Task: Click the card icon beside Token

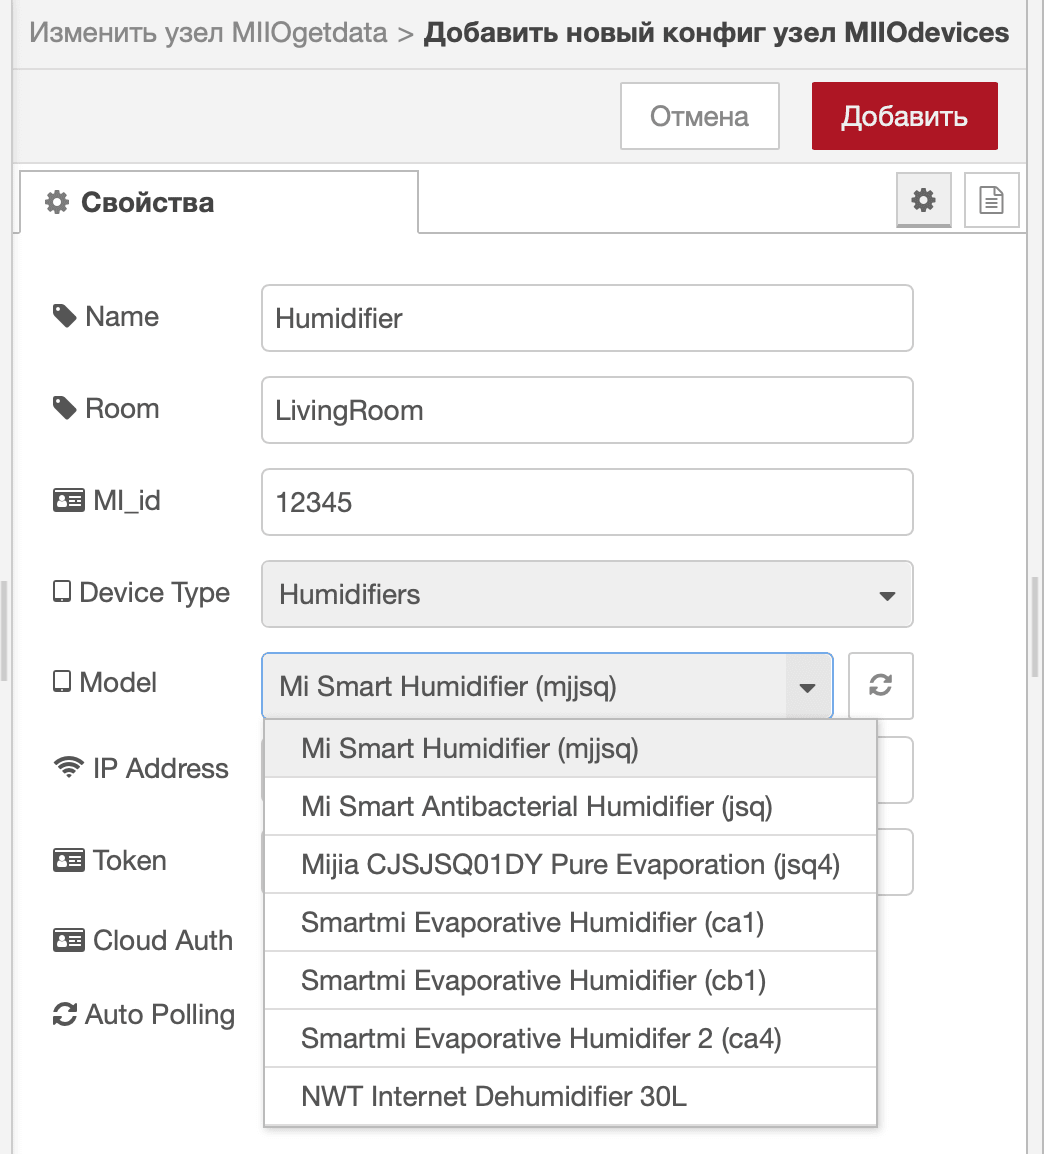Action: pos(68,860)
